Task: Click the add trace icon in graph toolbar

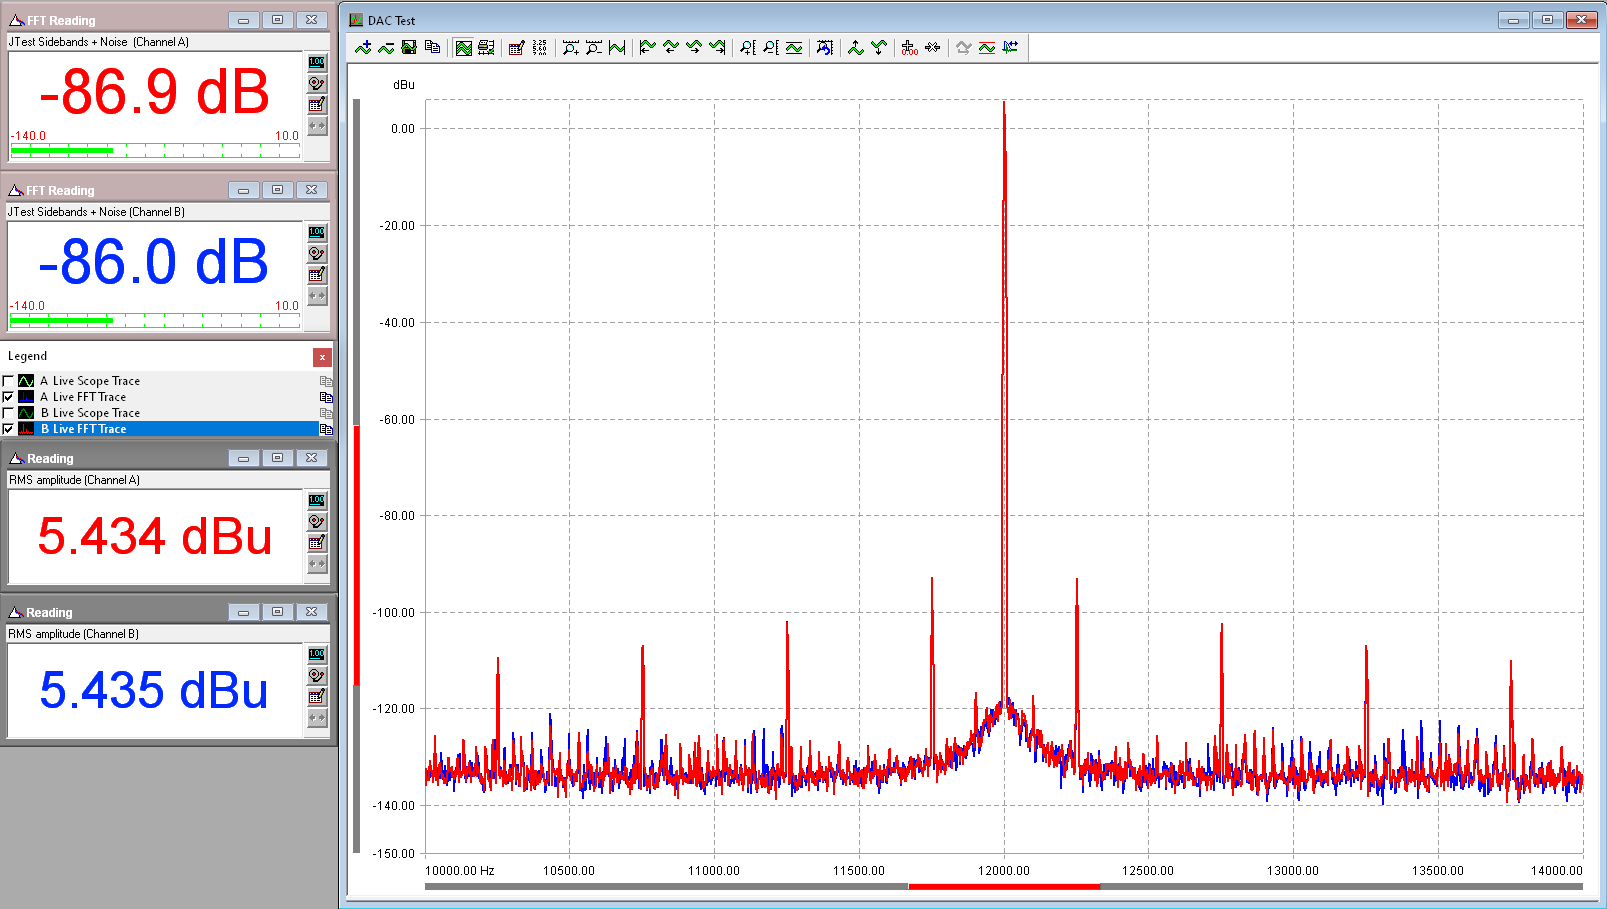Action: tap(363, 48)
